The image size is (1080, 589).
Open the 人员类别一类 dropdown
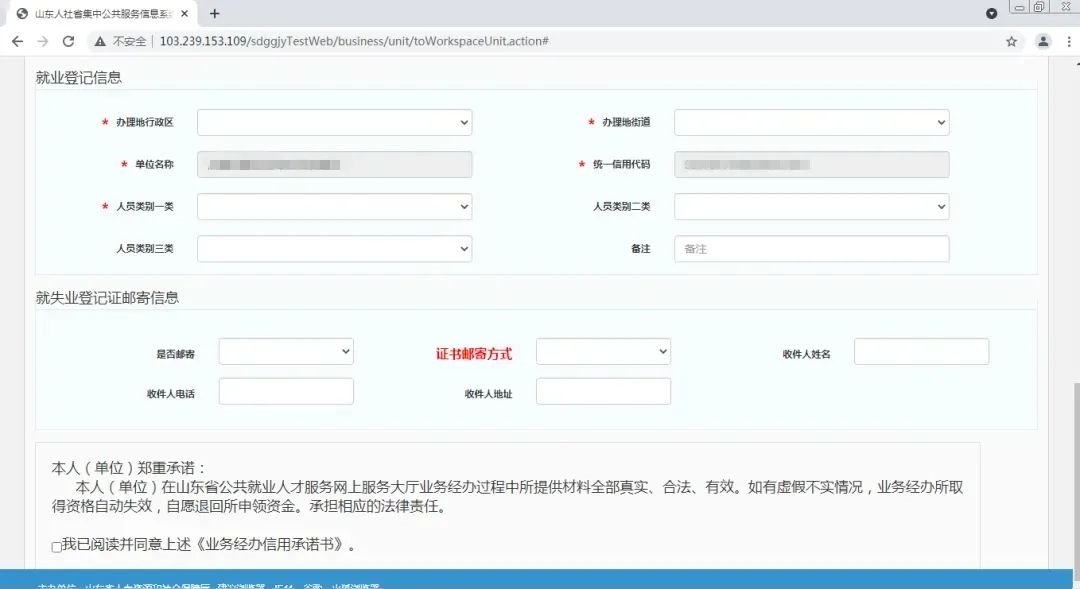(x=335, y=207)
